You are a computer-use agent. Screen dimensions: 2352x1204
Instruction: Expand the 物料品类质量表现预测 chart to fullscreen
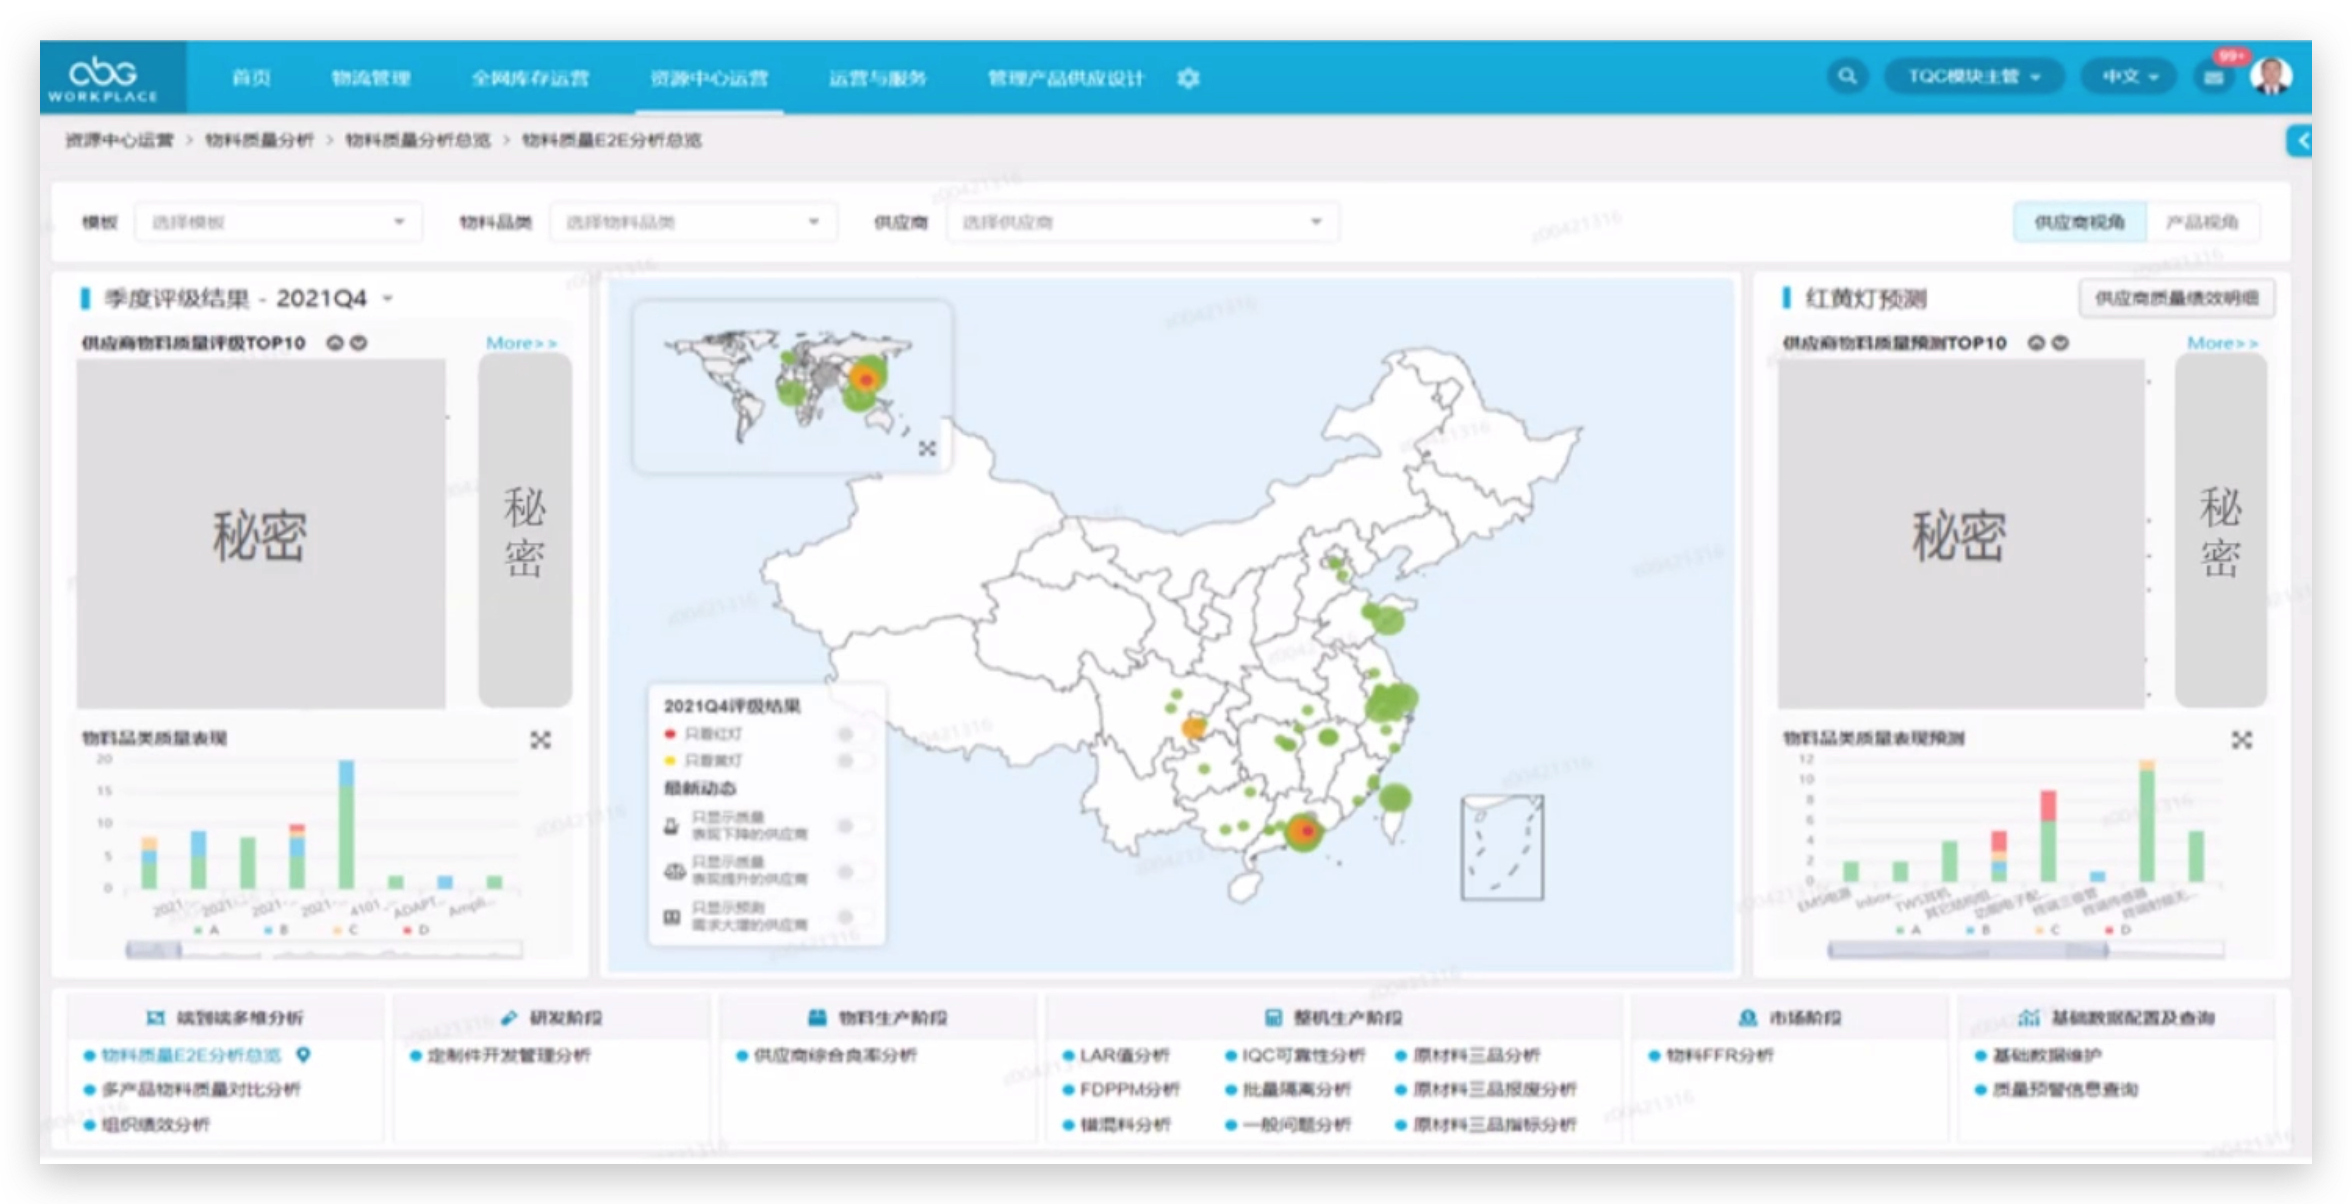pos(2242,740)
